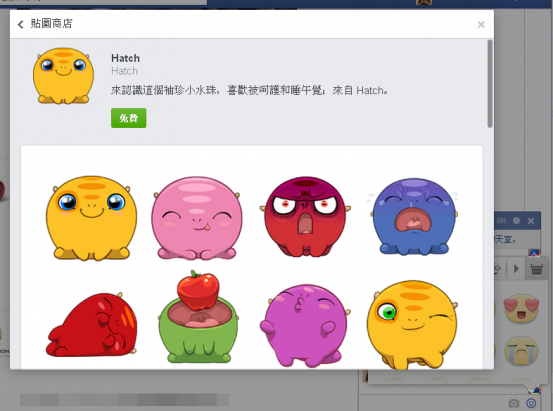Select the crying blue blob sticker

[x=413, y=216]
